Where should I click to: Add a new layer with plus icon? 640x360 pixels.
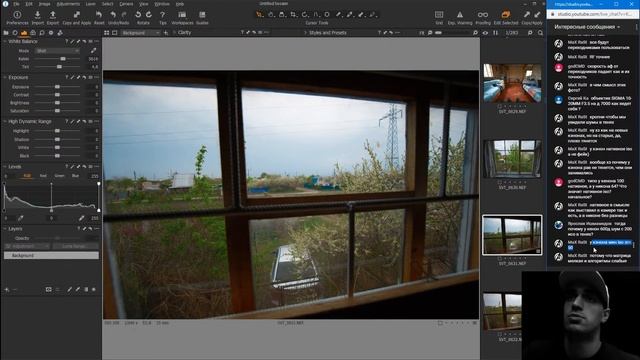[x=7, y=289]
